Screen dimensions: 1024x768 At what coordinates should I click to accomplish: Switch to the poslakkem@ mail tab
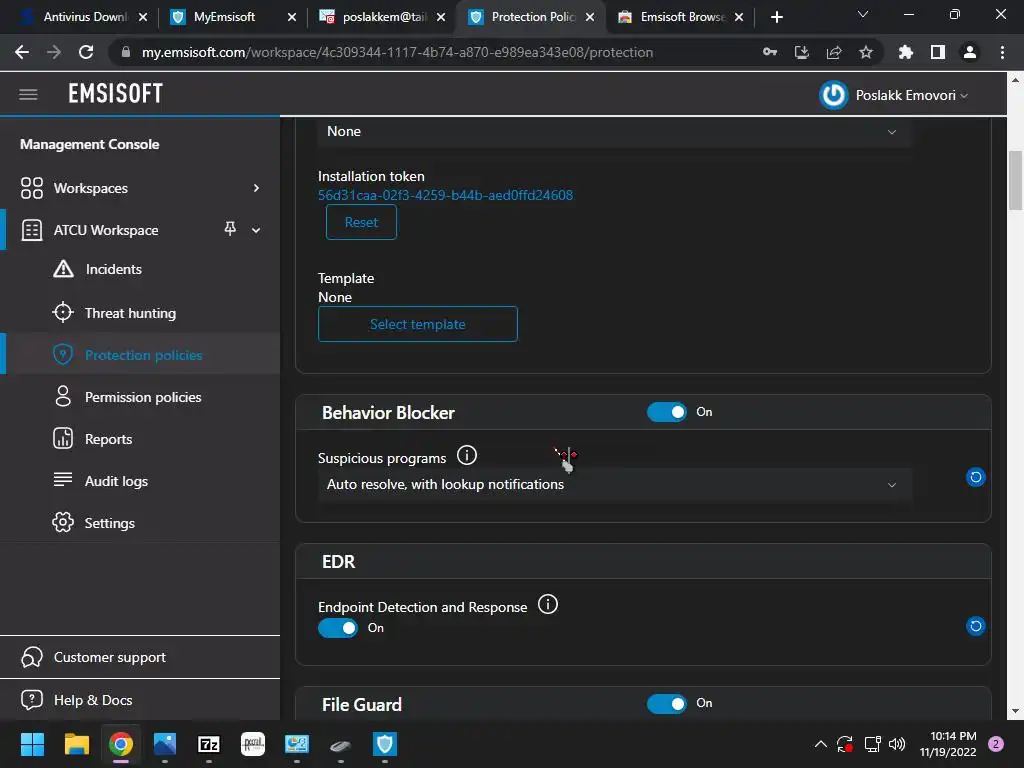tap(382, 17)
